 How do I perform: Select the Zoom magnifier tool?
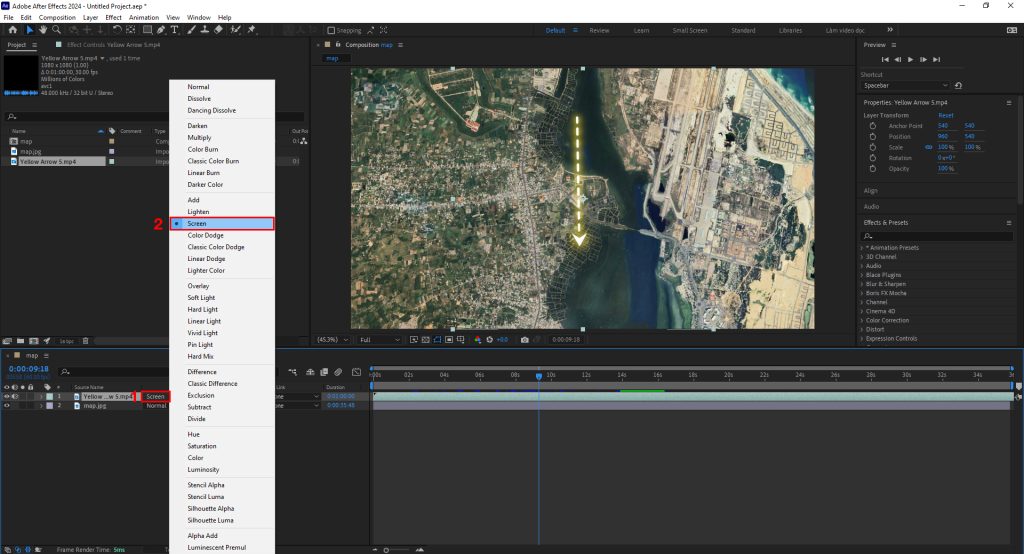57,30
